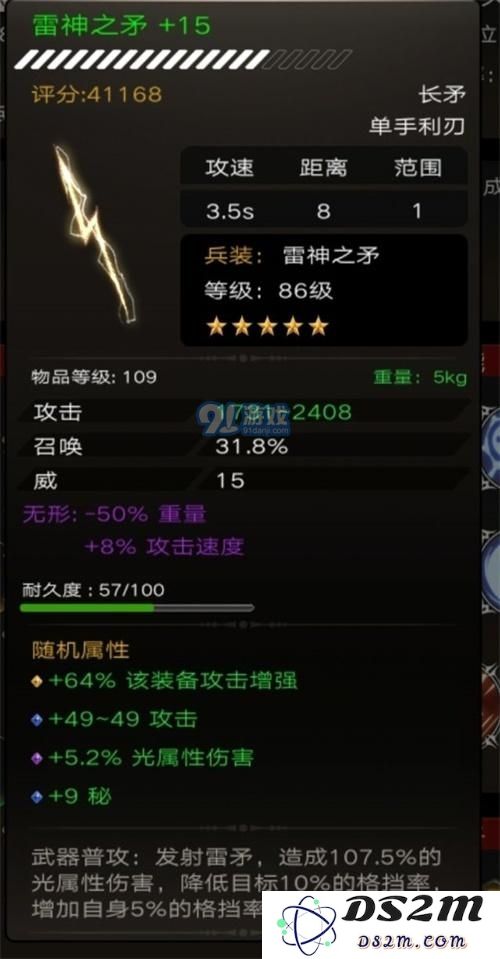The width and height of the screenshot is (500, 959).
Task: Click the DS2M atom logo icon
Action: coord(306,924)
